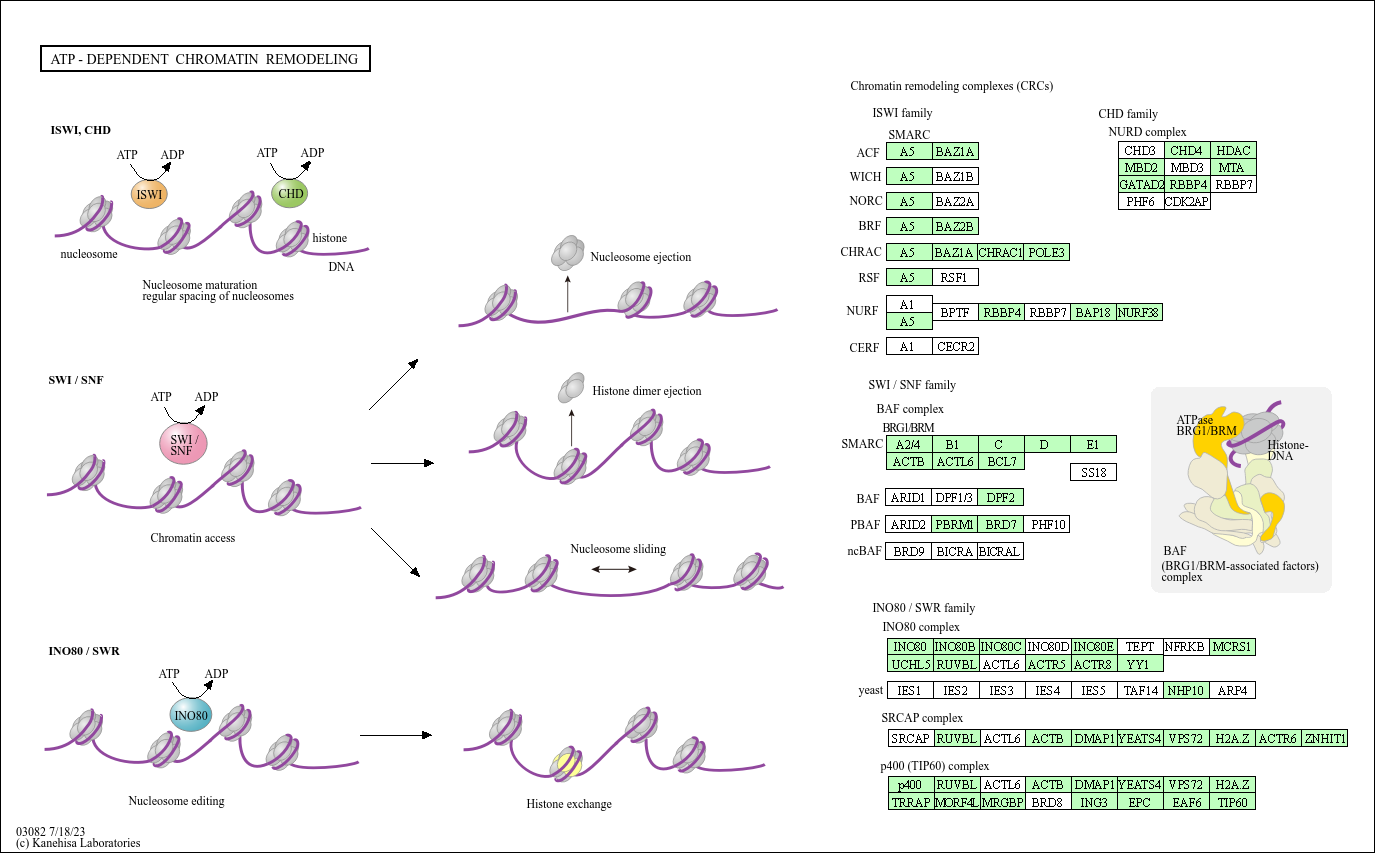Open the TRRAP gene box
The image size is (1375, 853).
911,802
